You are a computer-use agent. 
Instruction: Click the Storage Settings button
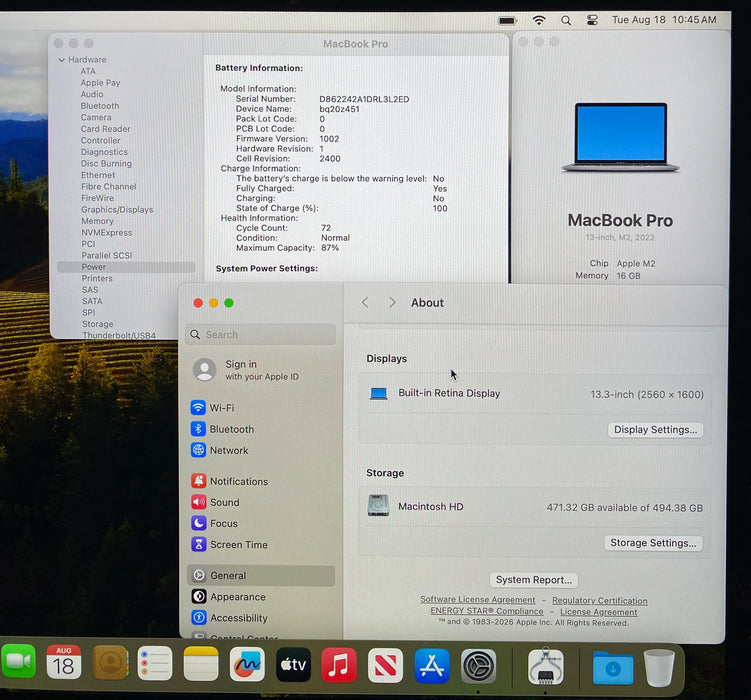(653, 543)
